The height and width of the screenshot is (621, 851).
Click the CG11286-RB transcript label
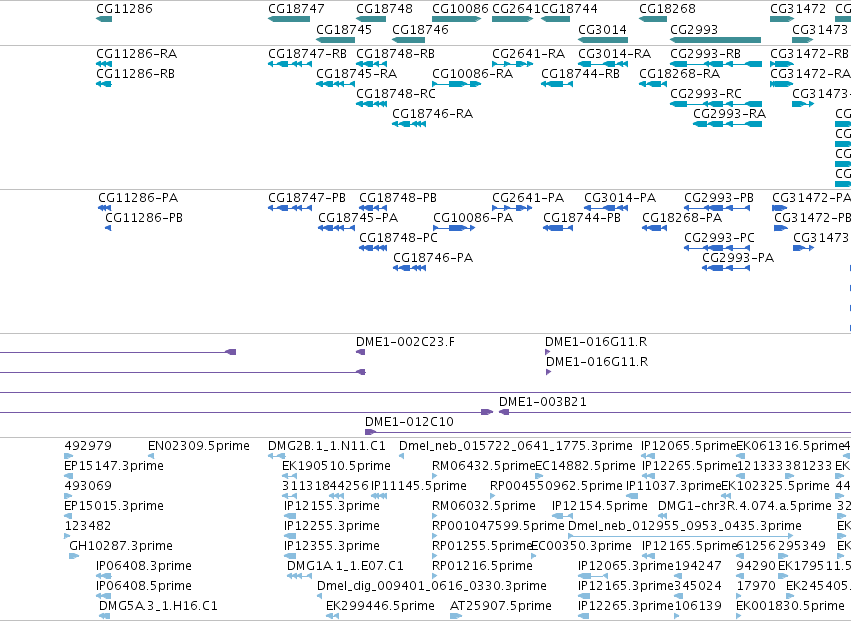tap(136, 74)
